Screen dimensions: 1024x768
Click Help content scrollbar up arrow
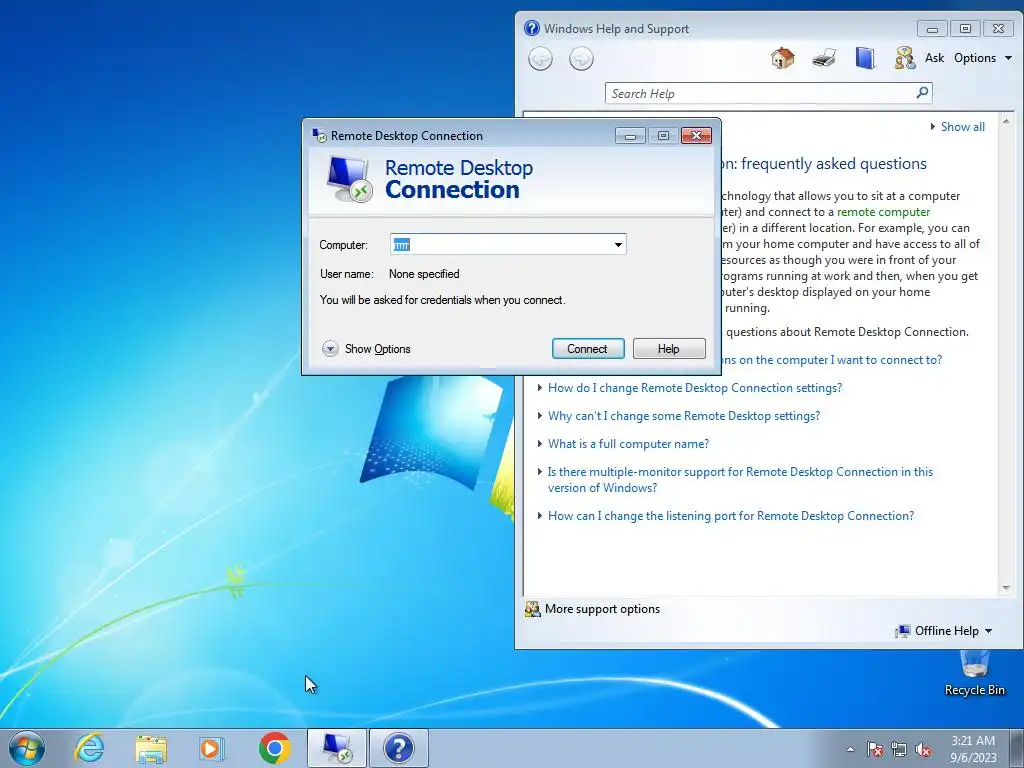pyautogui.click(x=1006, y=121)
